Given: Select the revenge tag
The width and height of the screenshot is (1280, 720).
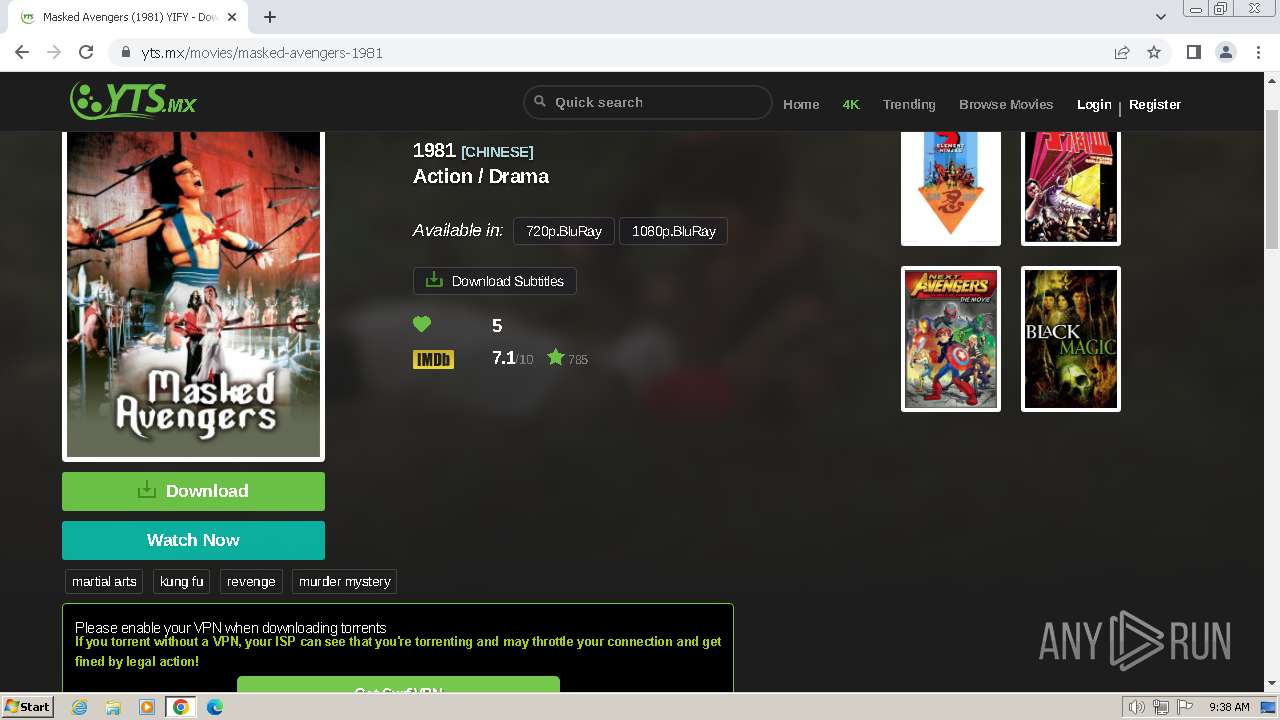Looking at the screenshot, I should [251, 582].
